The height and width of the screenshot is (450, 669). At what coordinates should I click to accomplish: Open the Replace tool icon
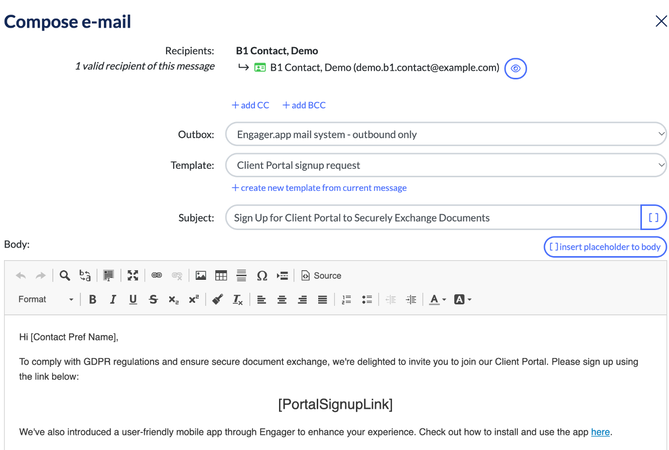click(x=85, y=276)
